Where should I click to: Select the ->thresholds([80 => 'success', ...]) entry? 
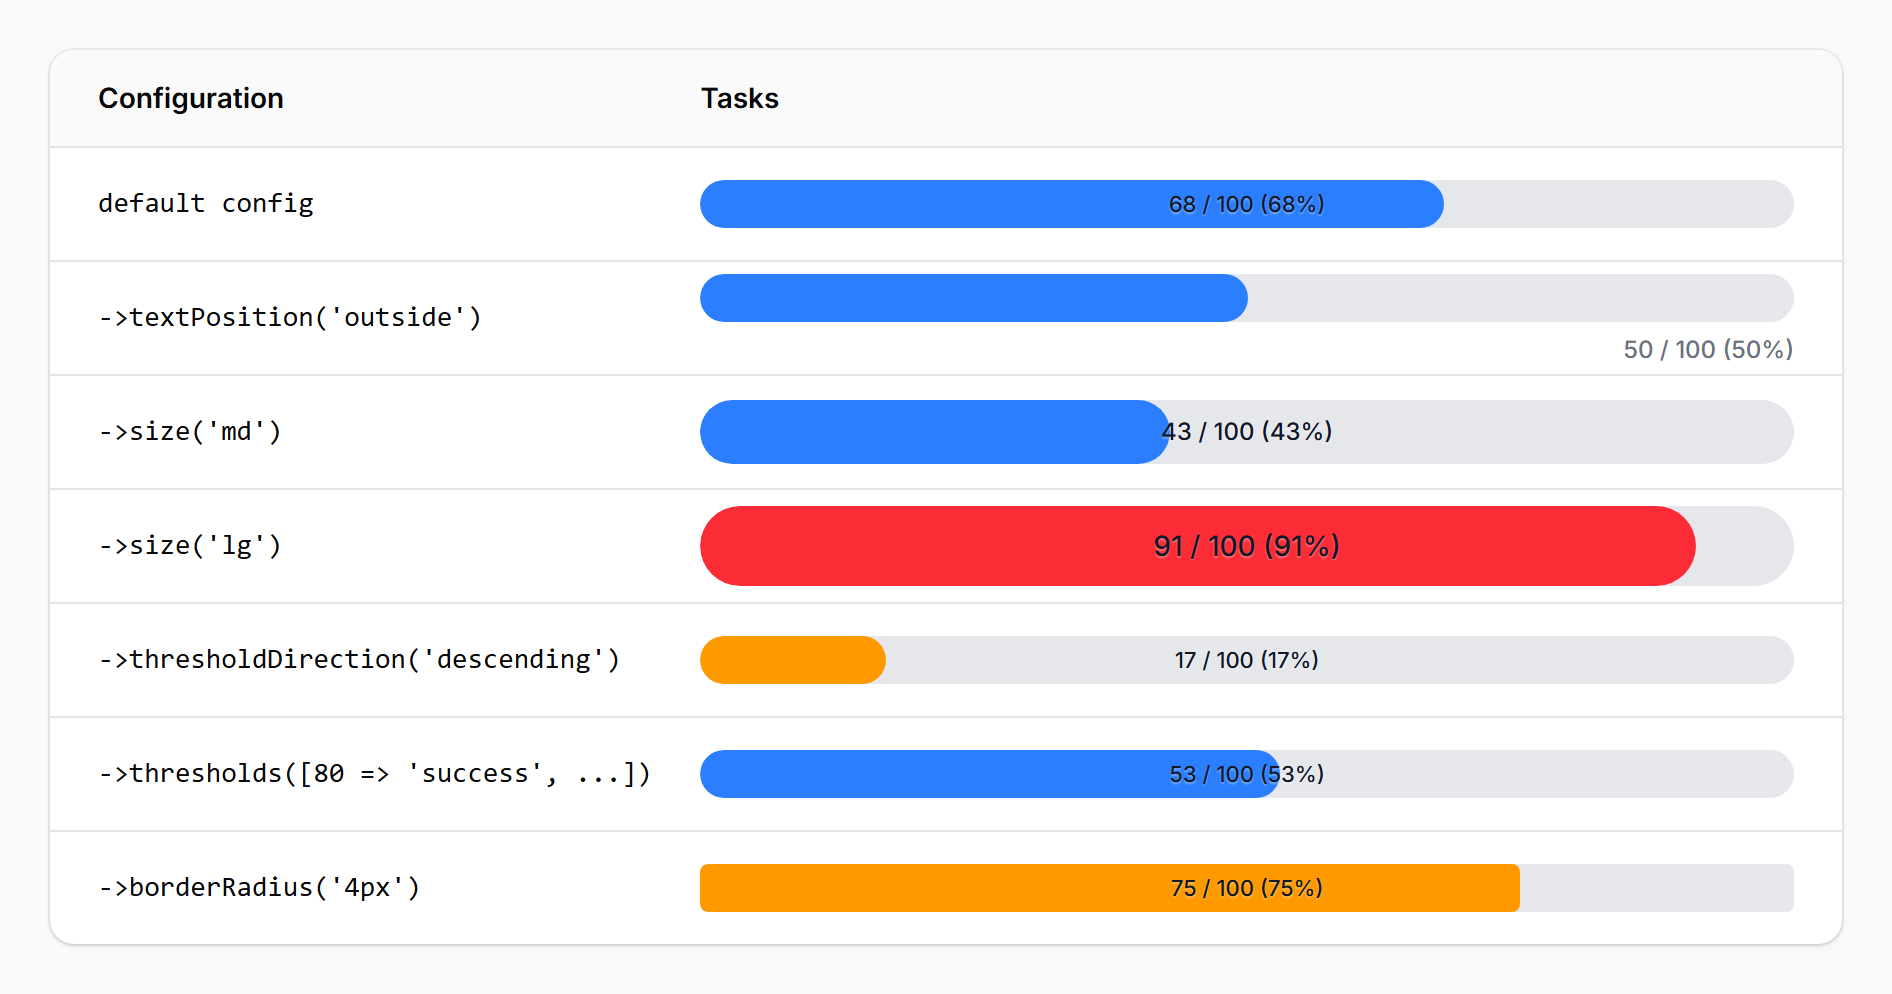[x=374, y=773]
